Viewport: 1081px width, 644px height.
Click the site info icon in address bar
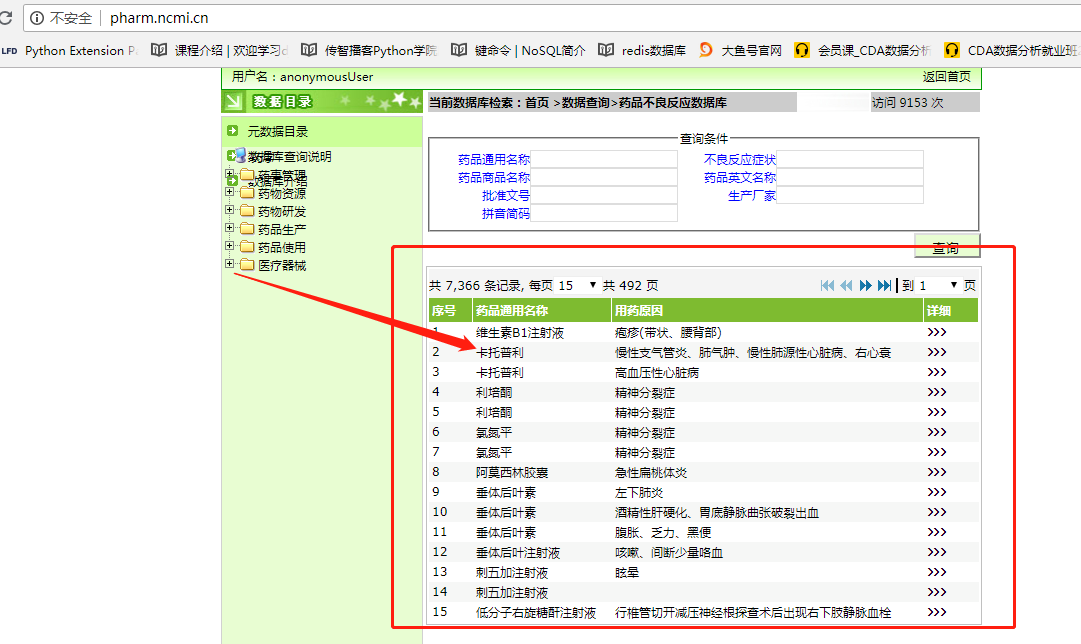(x=37, y=18)
